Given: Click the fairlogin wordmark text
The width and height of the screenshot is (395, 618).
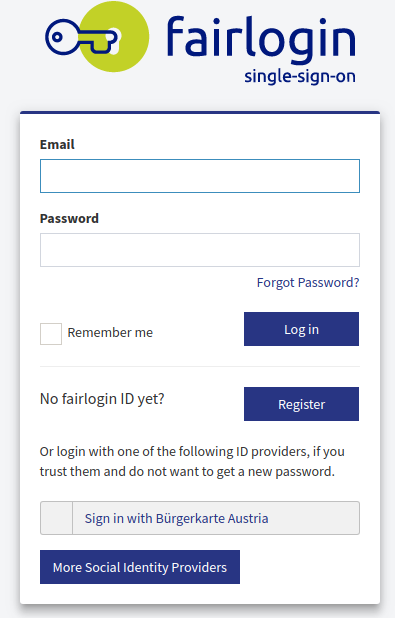Looking at the screenshot, I should click(261, 40).
